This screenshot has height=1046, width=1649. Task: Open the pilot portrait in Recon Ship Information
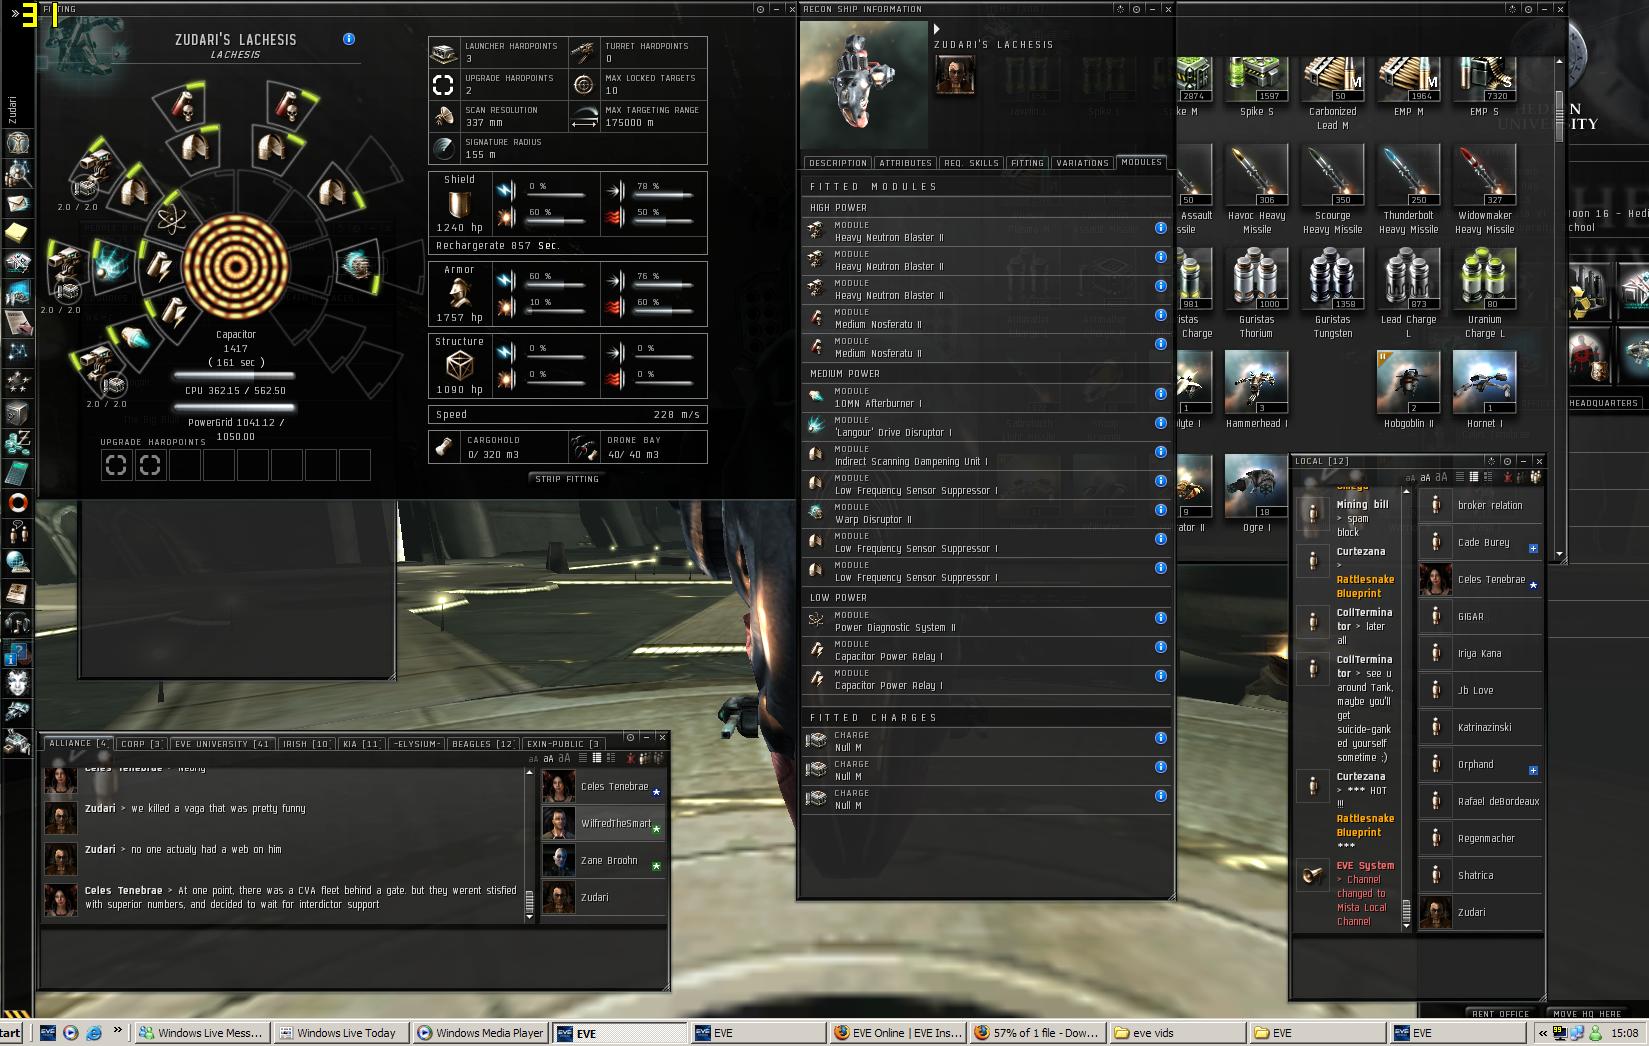(x=954, y=75)
